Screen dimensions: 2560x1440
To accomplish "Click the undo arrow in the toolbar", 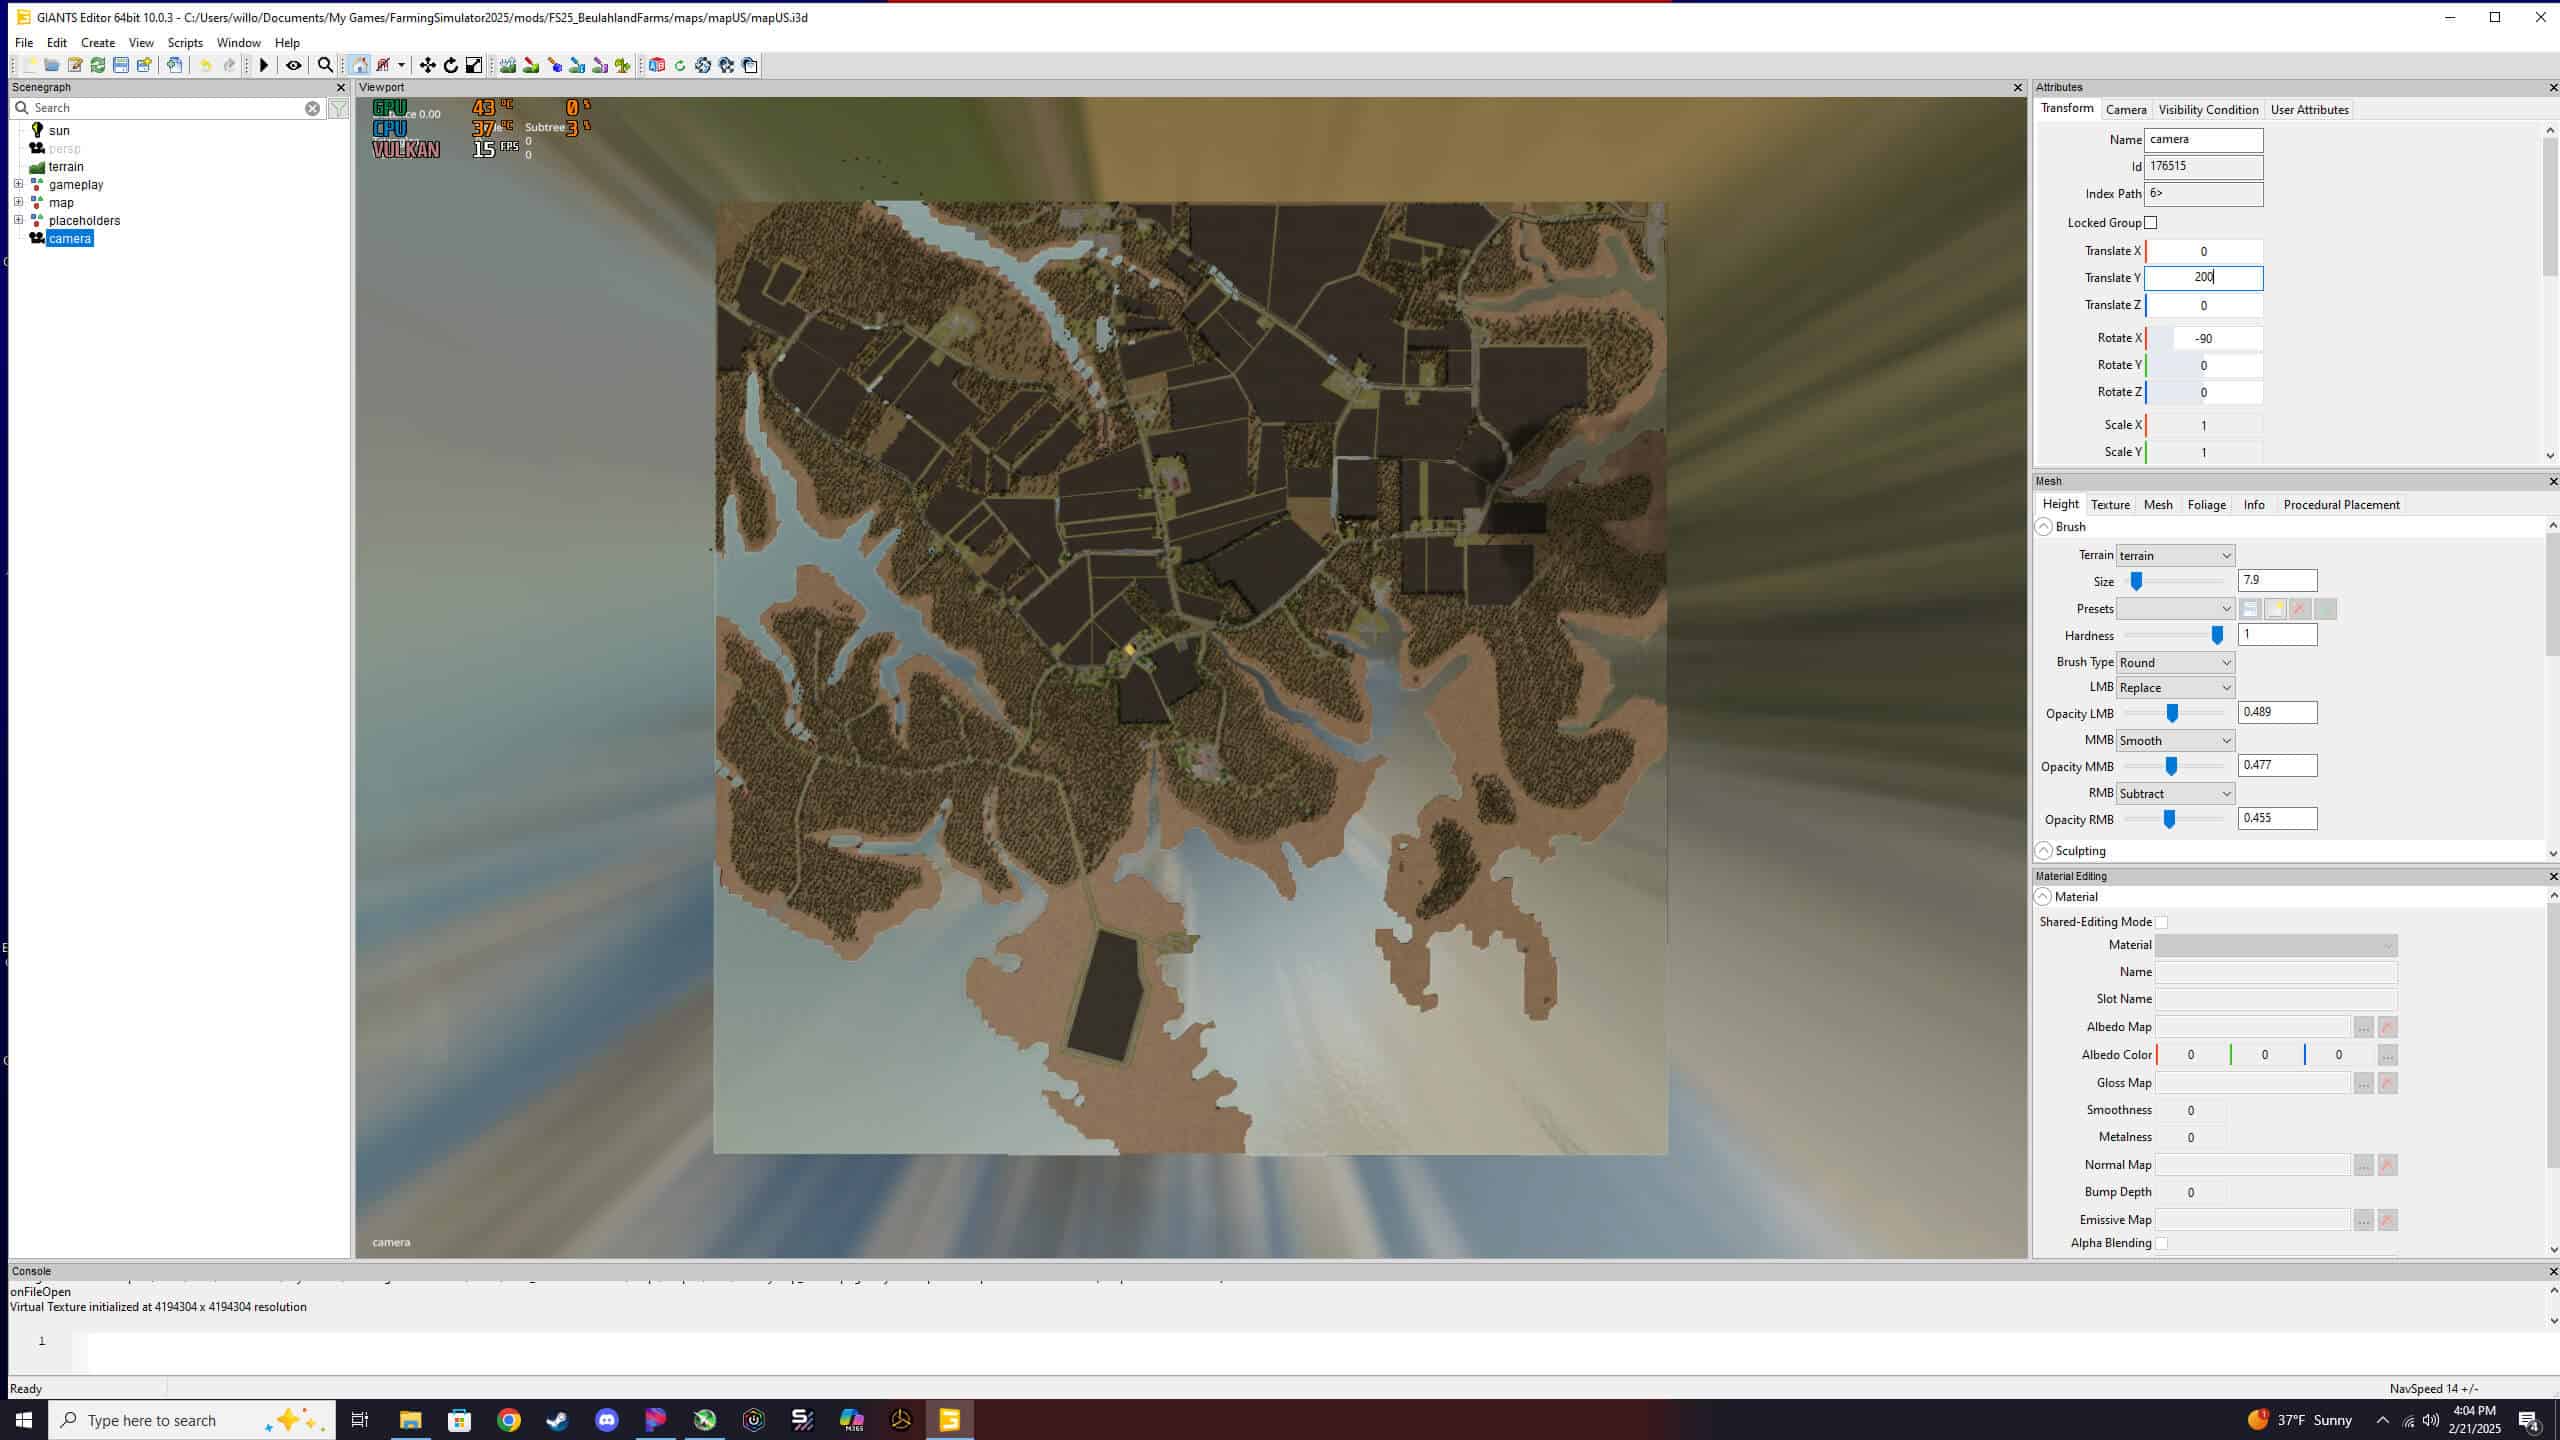I will click(206, 66).
